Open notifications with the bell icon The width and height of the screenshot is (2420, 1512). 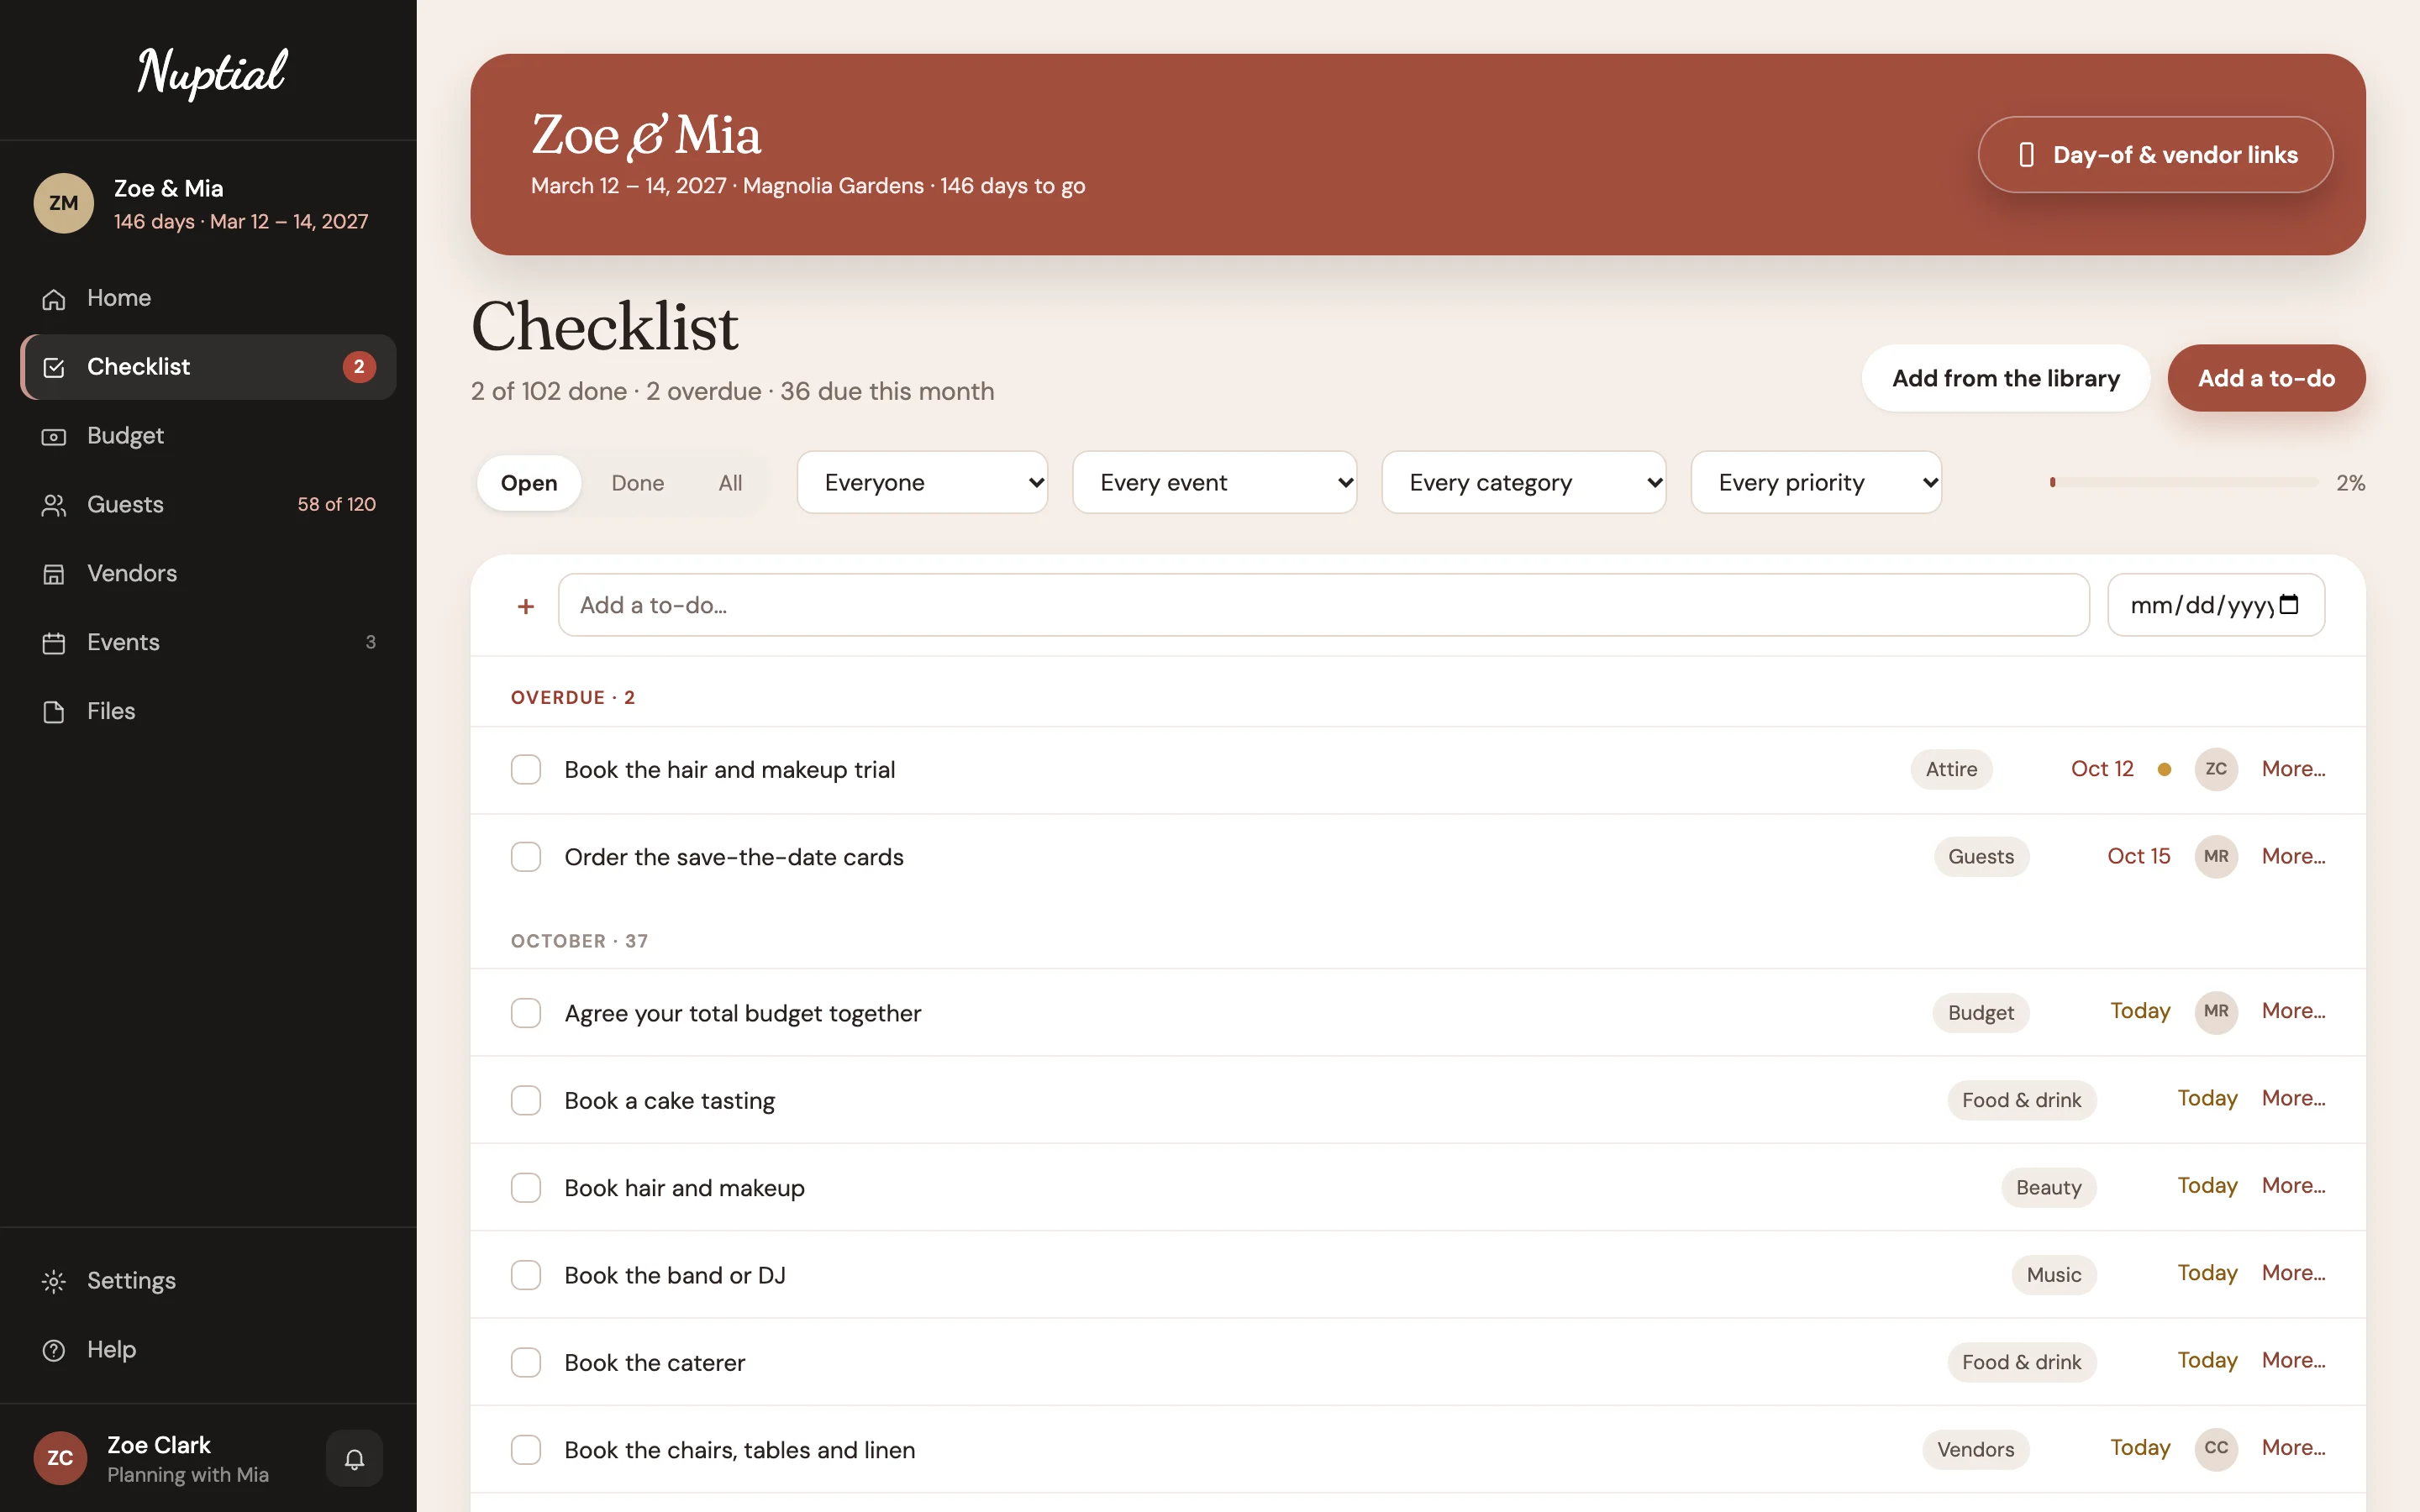coord(354,1458)
